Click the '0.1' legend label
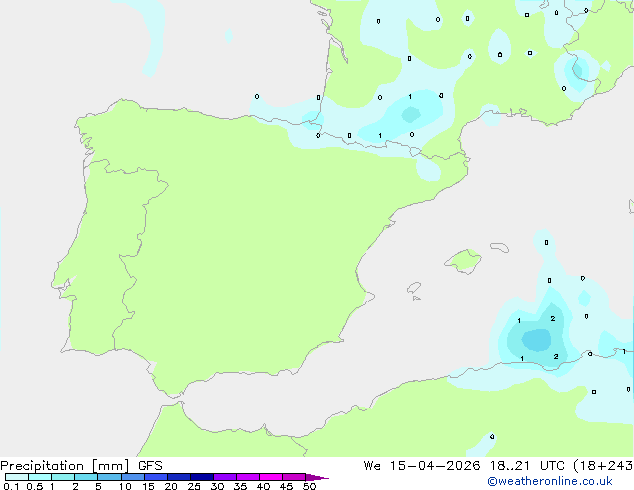 point(11,486)
